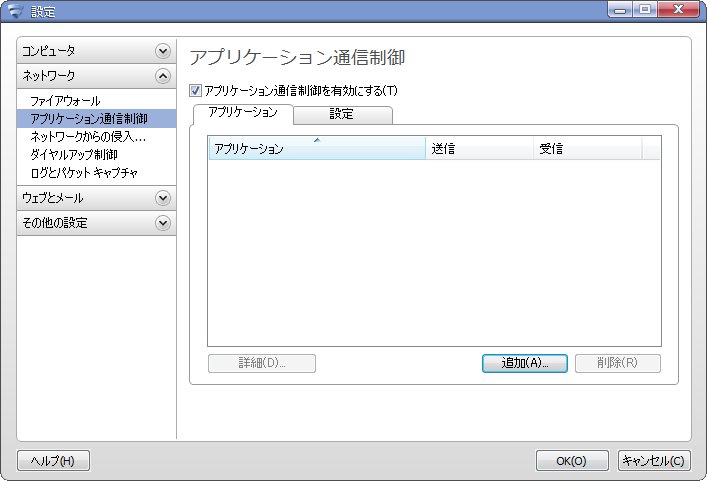Viewport: 707px width, 481px height.
Task: Open ダイヤルアップ制御 sidebar item
Action: point(74,155)
